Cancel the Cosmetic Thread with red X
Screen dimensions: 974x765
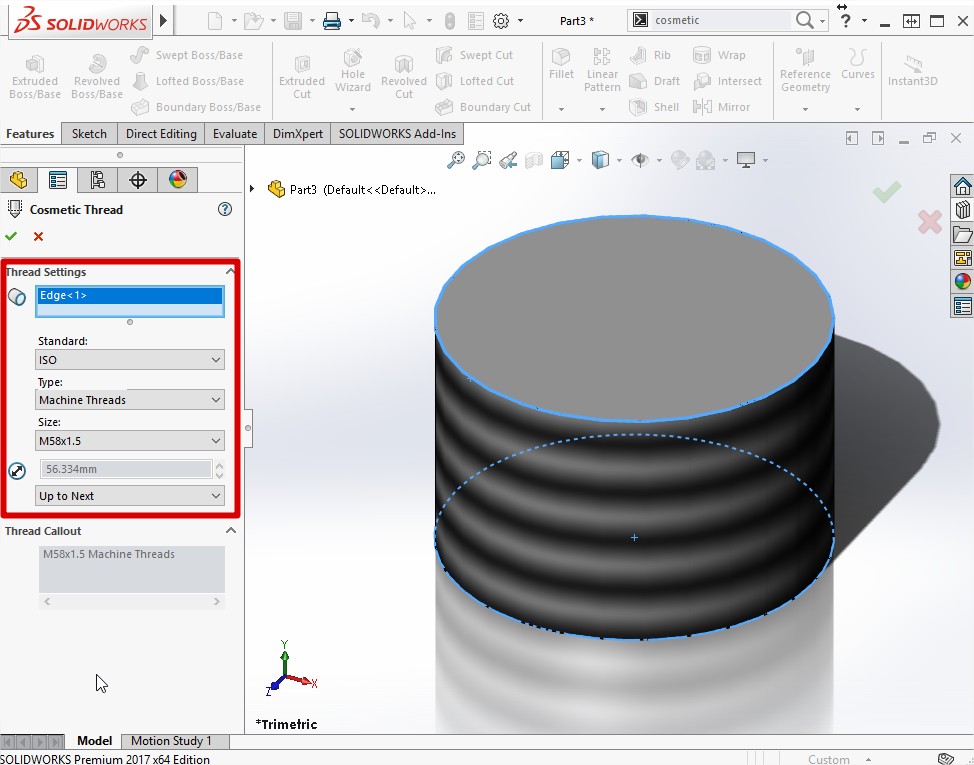coord(38,236)
